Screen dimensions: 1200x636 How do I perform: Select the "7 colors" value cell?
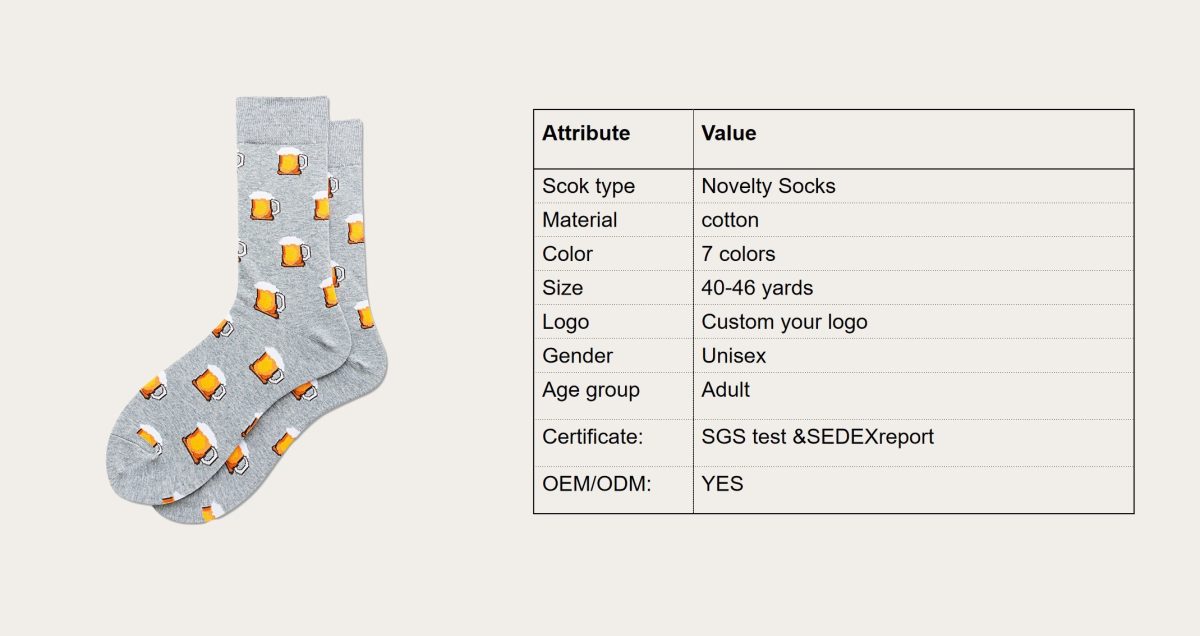(x=738, y=254)
